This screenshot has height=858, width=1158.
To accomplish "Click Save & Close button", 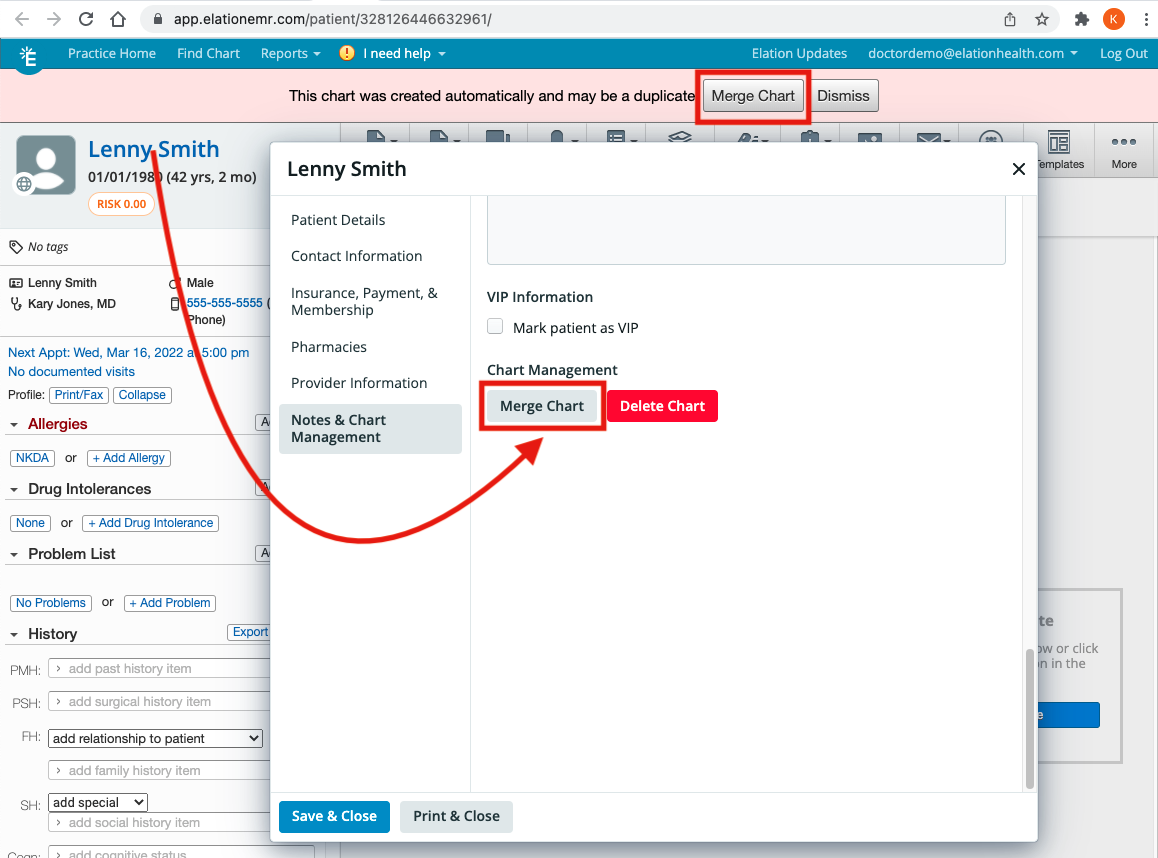I will 334,816.
